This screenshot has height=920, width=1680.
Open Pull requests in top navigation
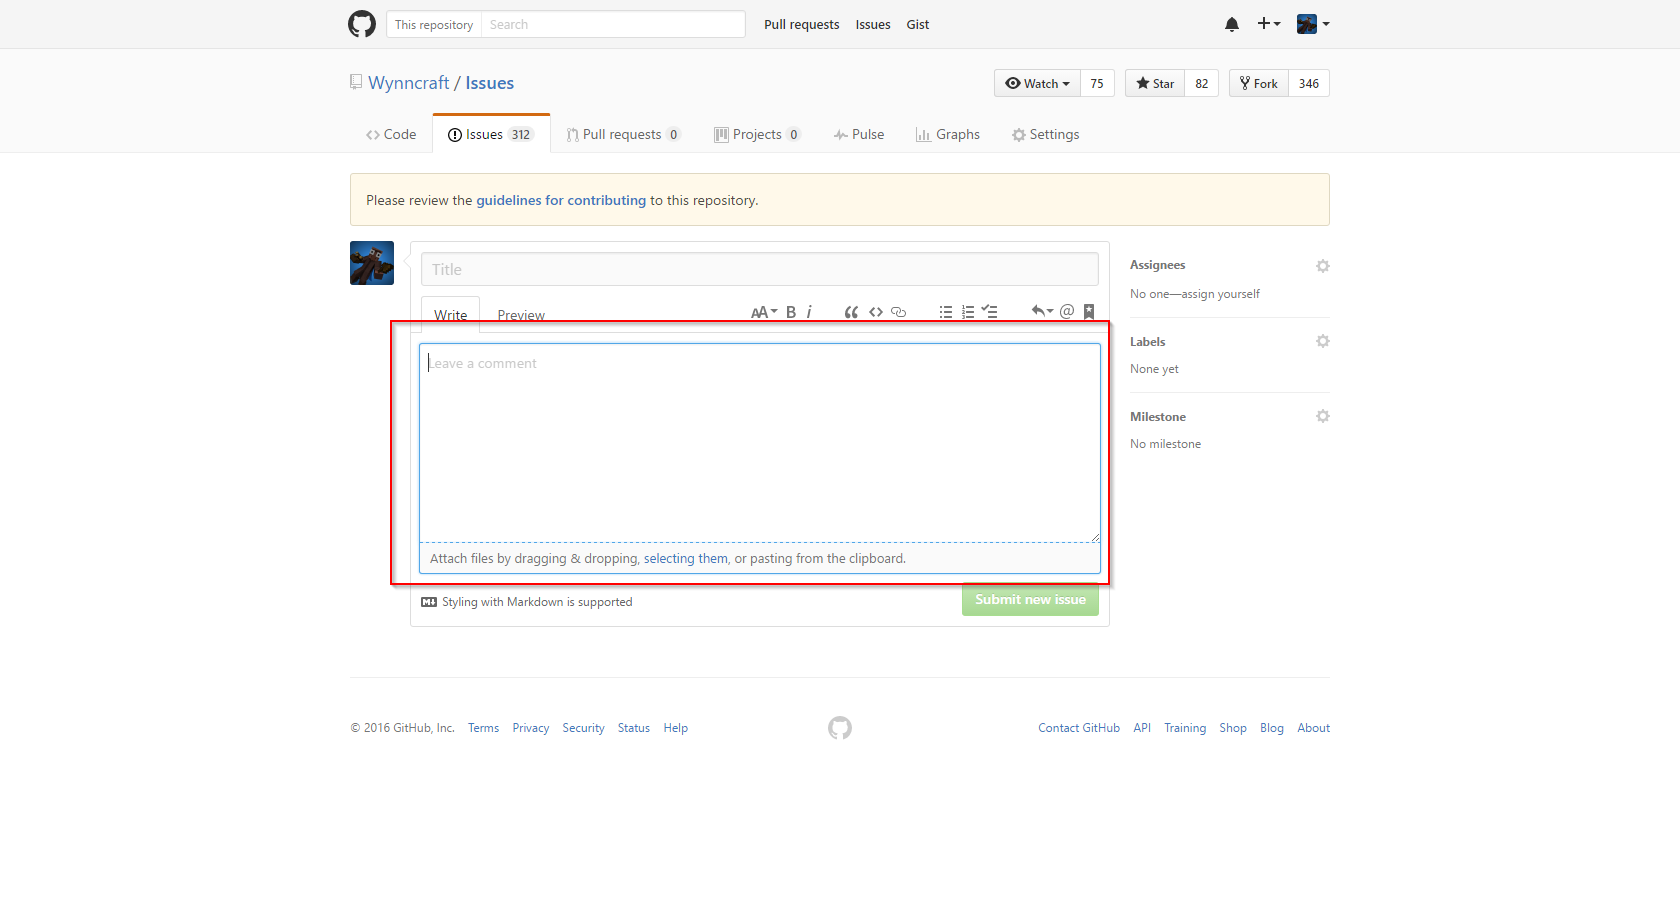pos(802,25)
